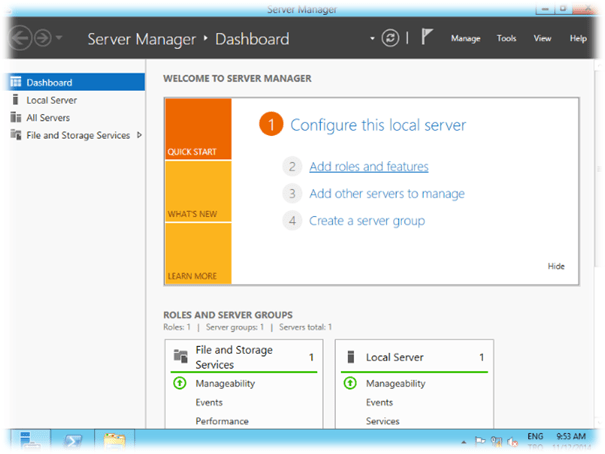
Task: Click the Refresh dashboard icon
Action: 391,38
